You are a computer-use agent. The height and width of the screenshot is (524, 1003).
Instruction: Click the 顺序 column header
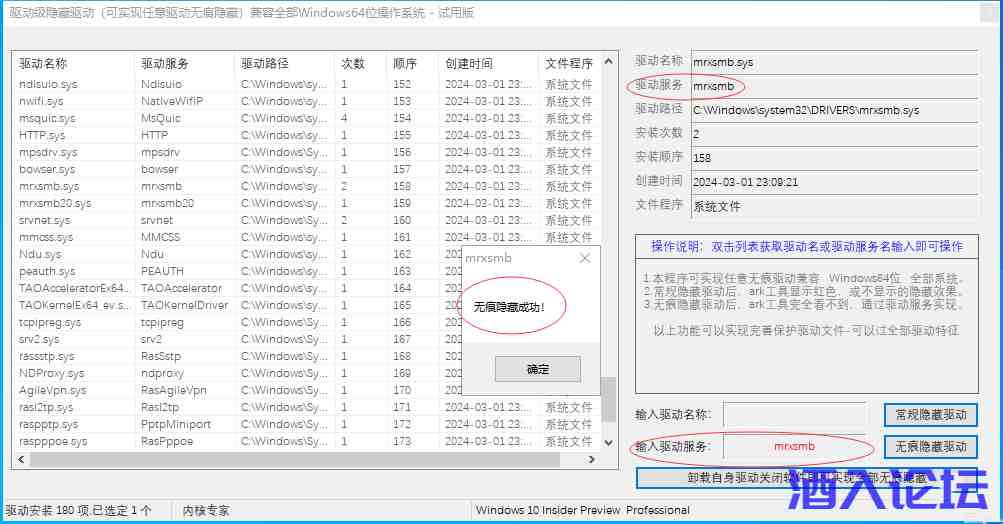click(x=412, y=64)
